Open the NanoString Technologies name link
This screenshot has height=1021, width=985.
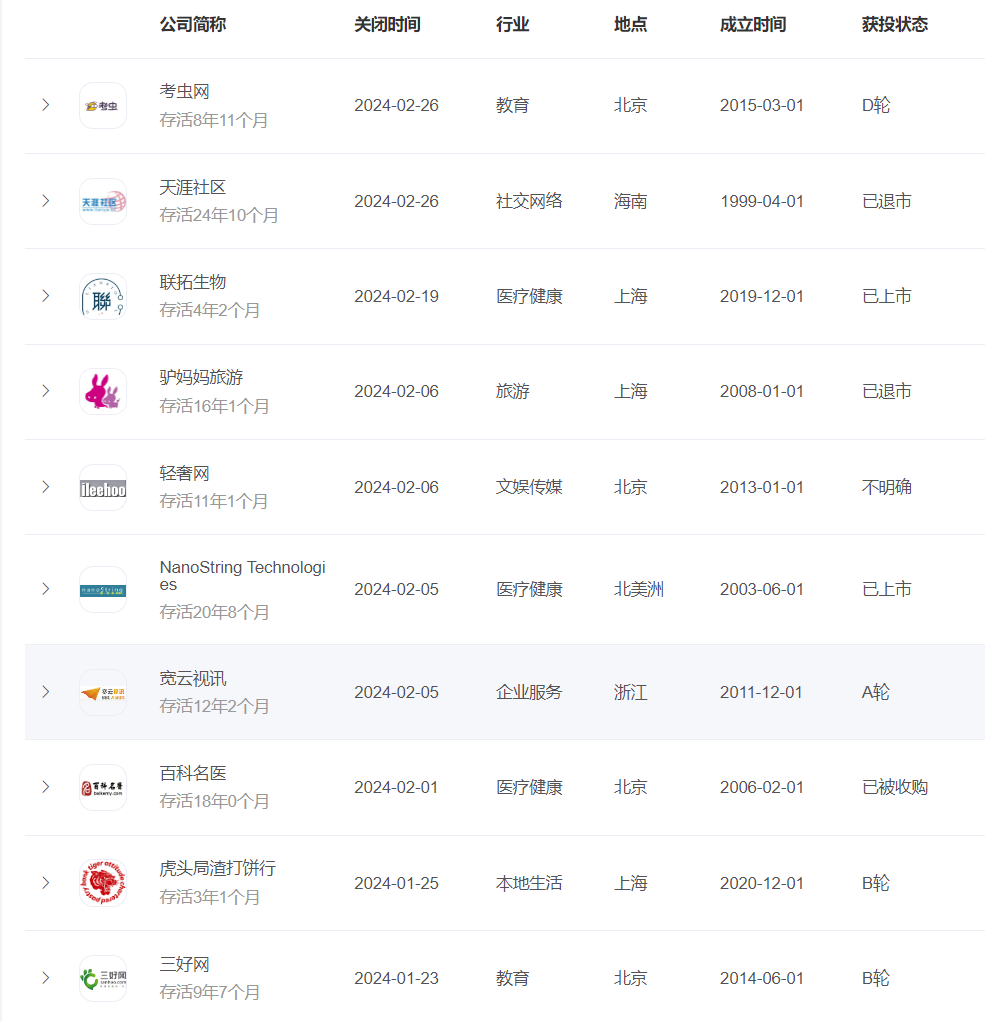point(242,576)
